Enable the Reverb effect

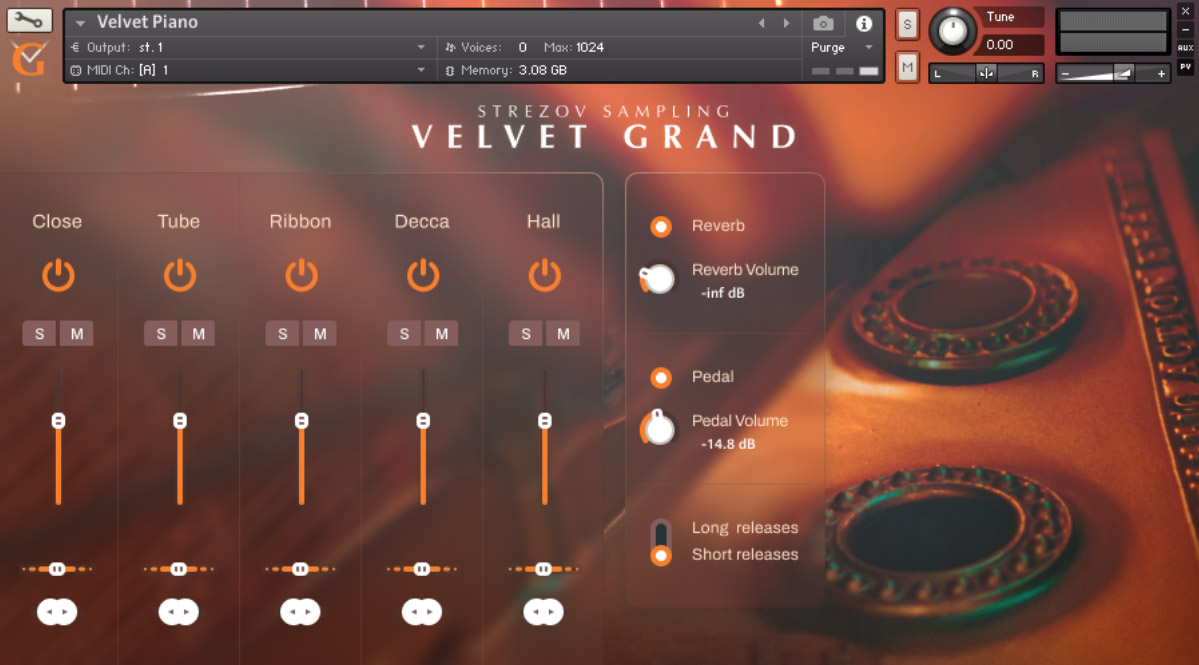click(x=660, y=227)
